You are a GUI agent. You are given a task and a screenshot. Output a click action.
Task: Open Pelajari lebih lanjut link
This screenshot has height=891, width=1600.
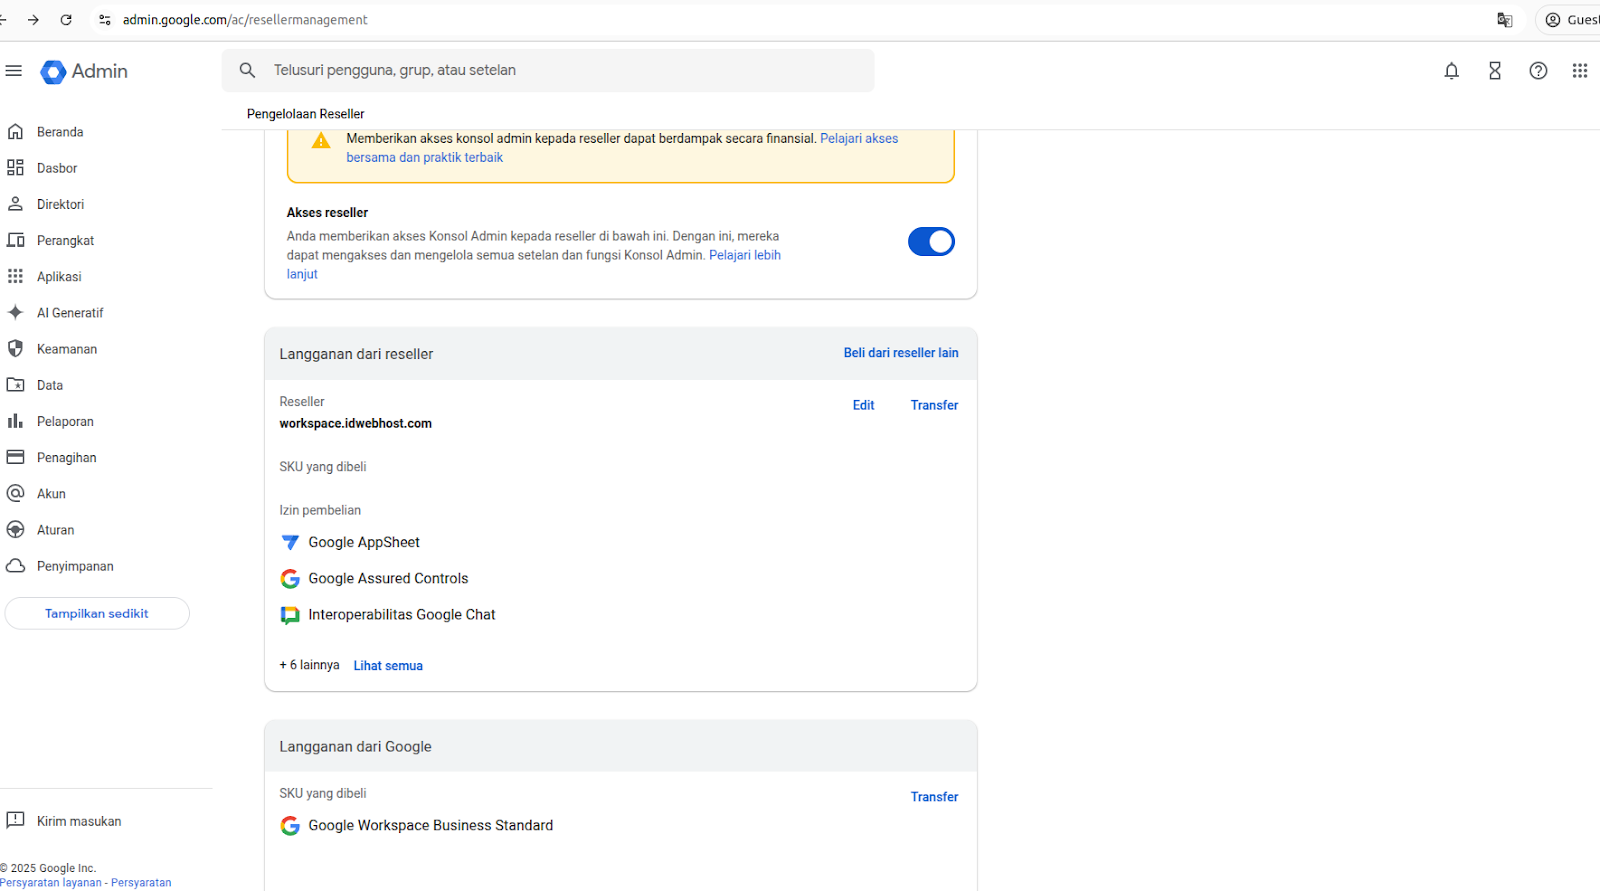(534, 264)
